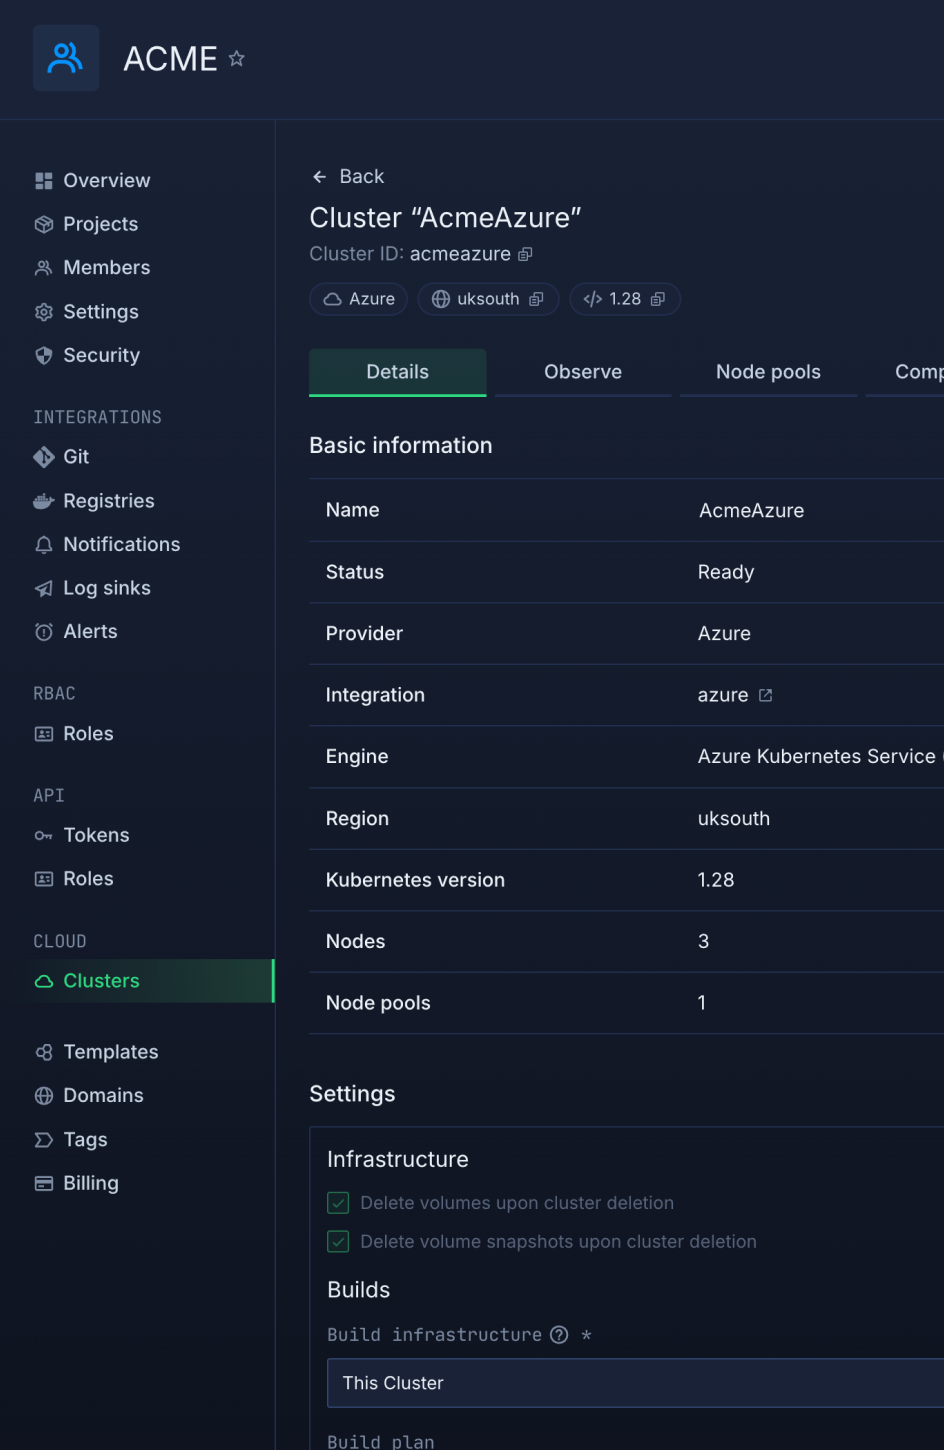Click the Git icon in the sidebar

[x=44, y=457]
